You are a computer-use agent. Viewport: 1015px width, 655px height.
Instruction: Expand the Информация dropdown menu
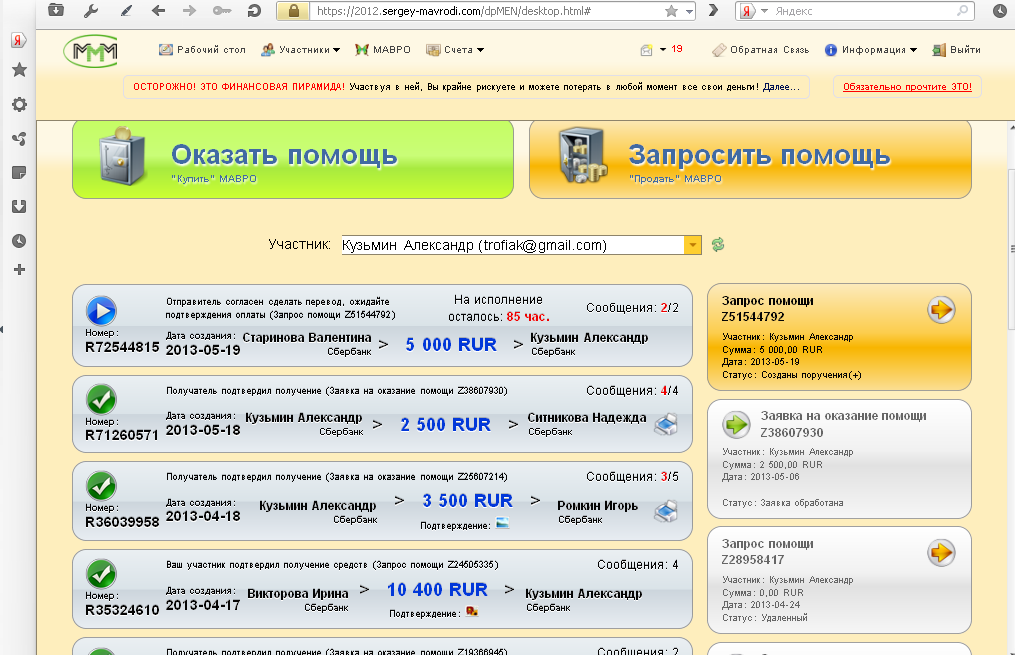tap(871, 50)
